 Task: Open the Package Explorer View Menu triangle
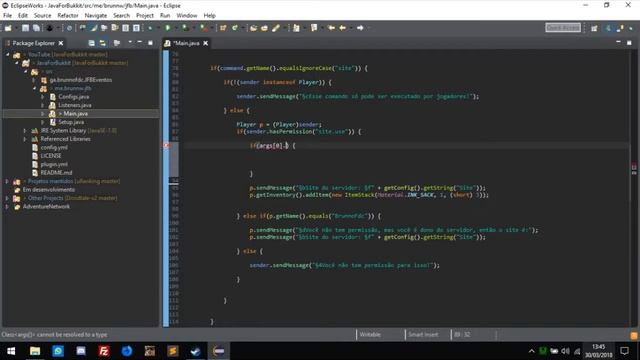pos(130,42)
